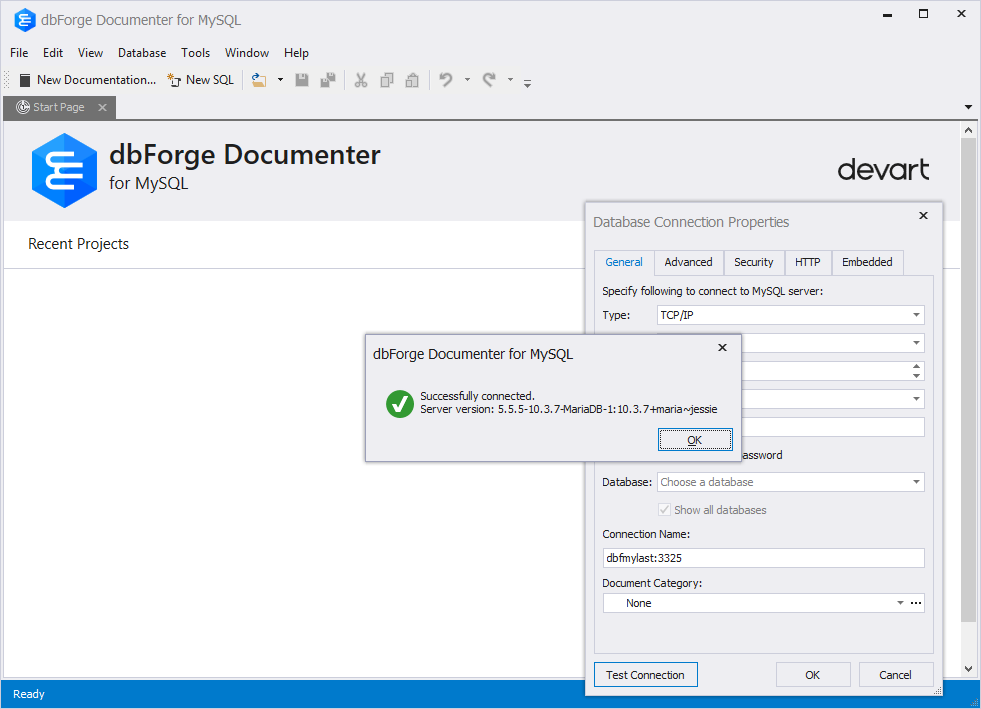The height and width of the screenshot is (709, 981).
Task: Switch to the Security tab
Action: 754,262
